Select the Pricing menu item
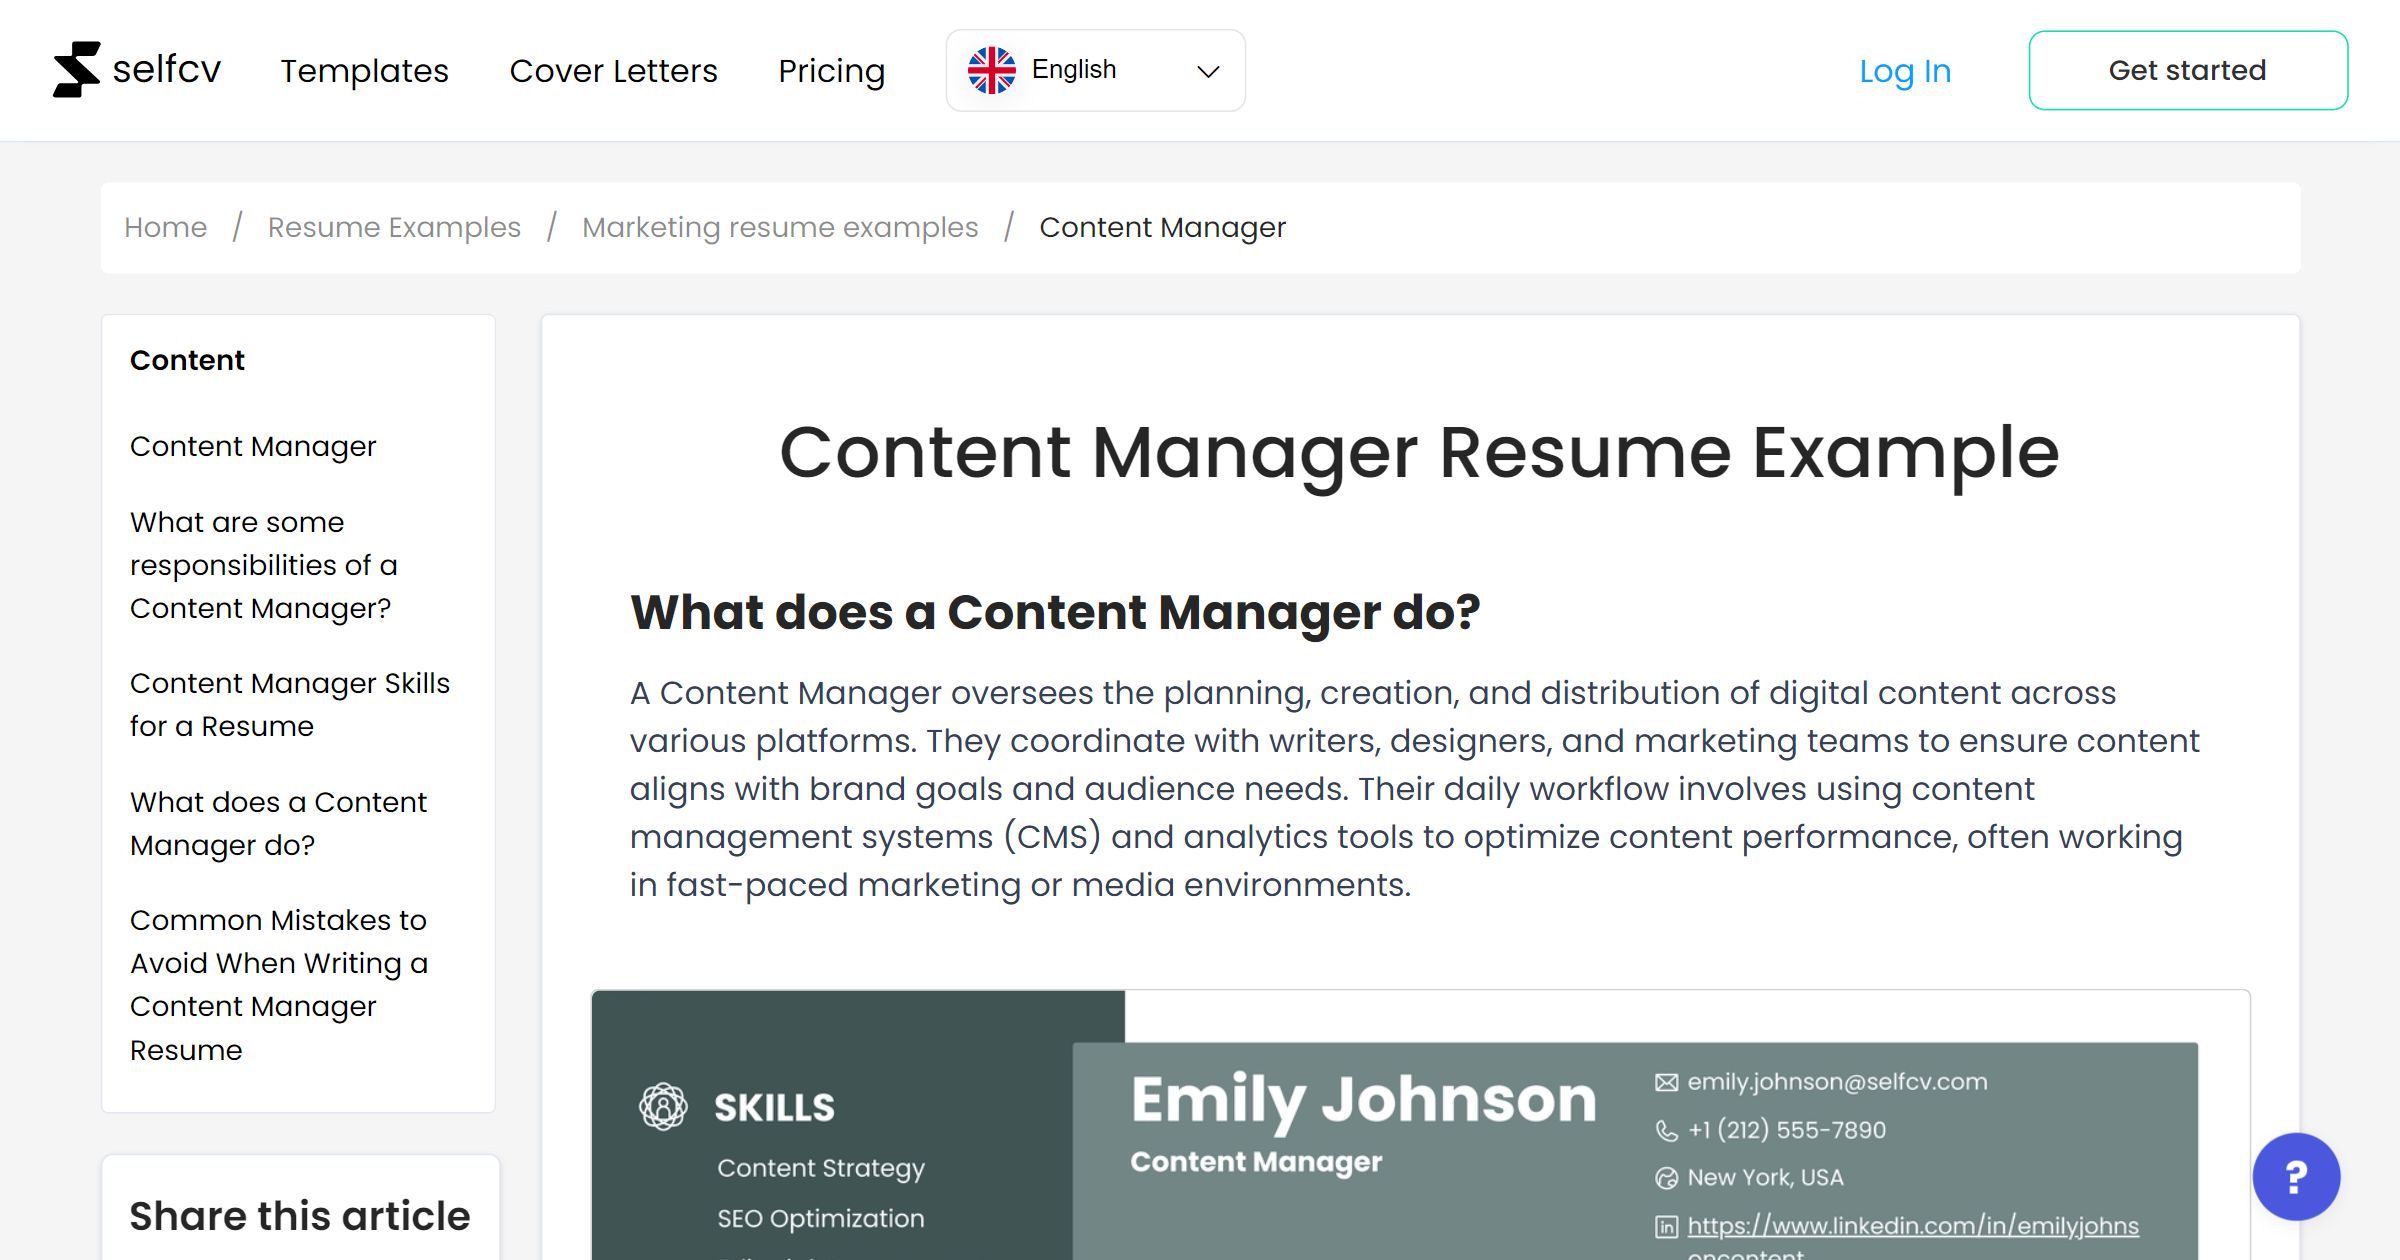2400x1260 pixels. 831,70
